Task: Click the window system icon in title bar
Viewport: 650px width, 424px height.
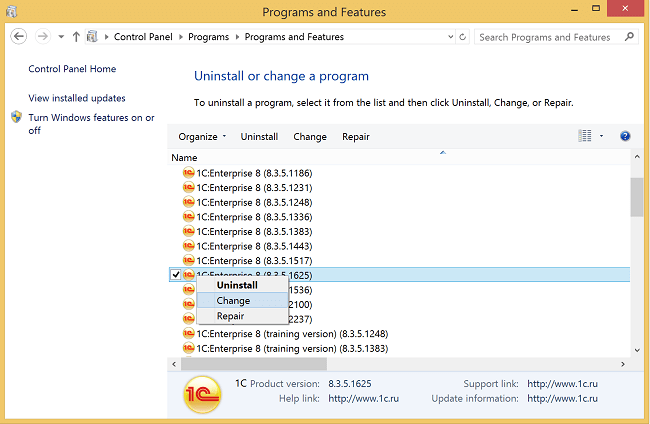Action: coord(12,11)
